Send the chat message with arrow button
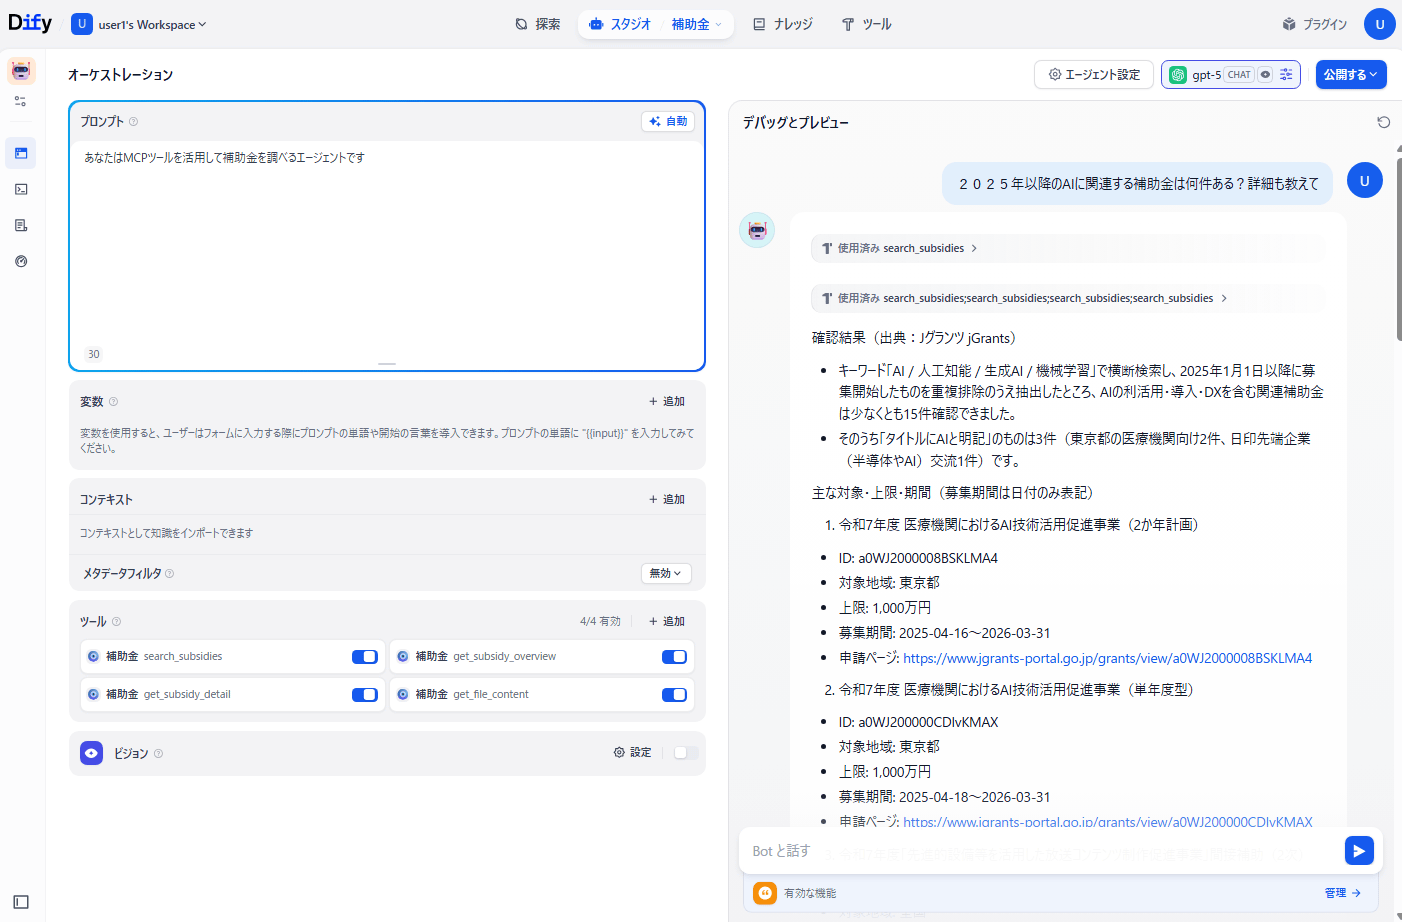The height and width of the screenshot is (922, 1402). (1358, 850)
